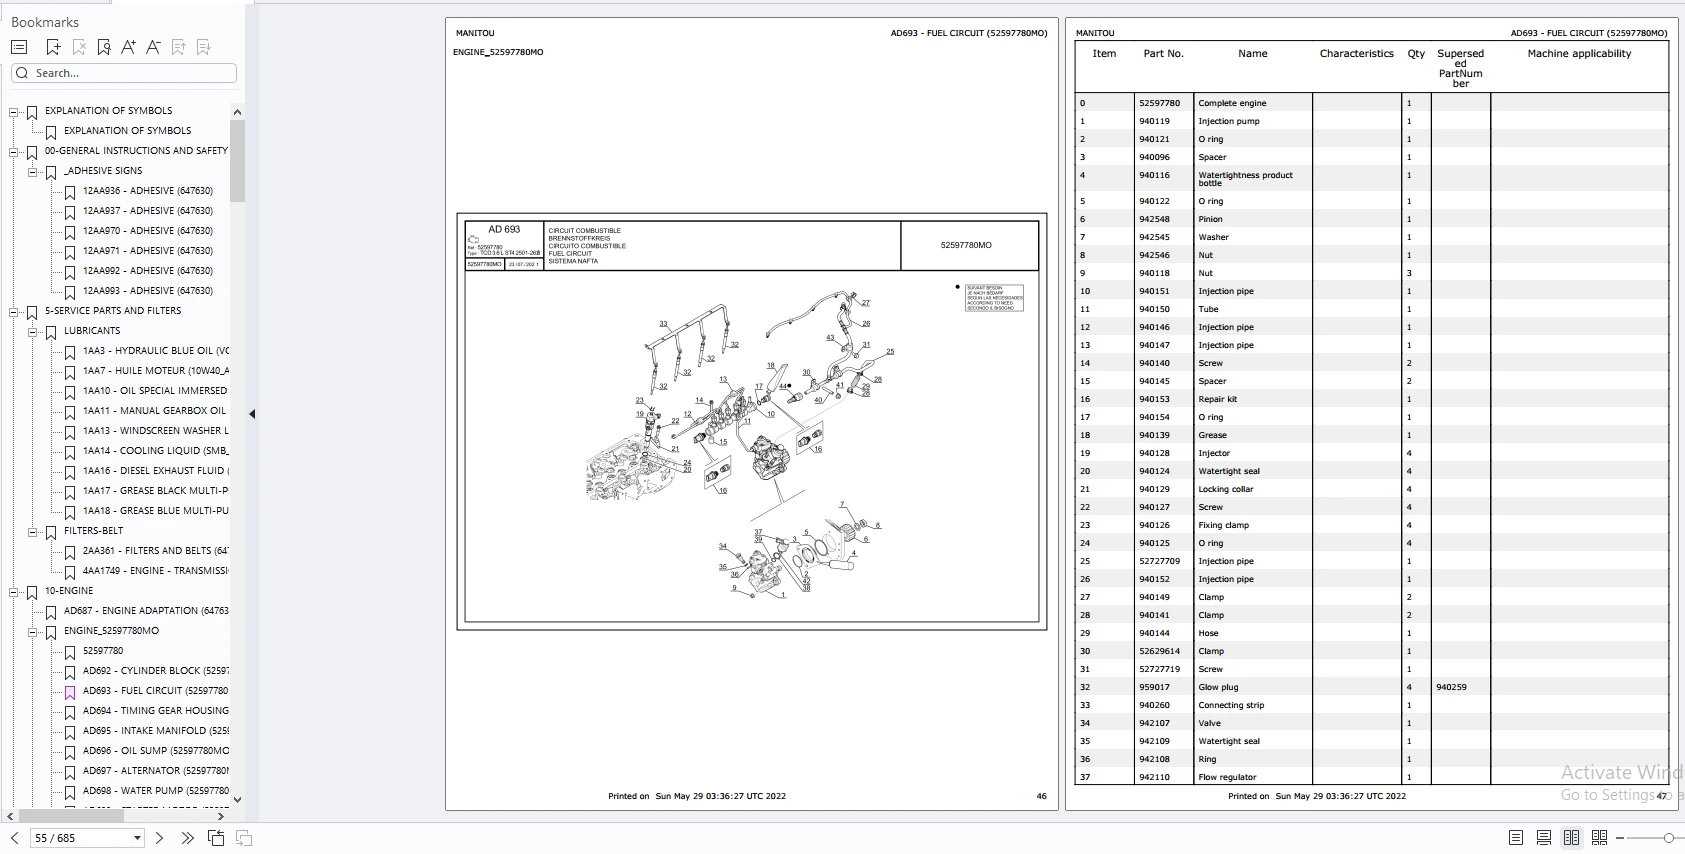Open 1AA7 - HUILE MOTEUR bookmark
Image resolution: width=1685 pixels, height=854 pixels.
(x=155, y=371)
